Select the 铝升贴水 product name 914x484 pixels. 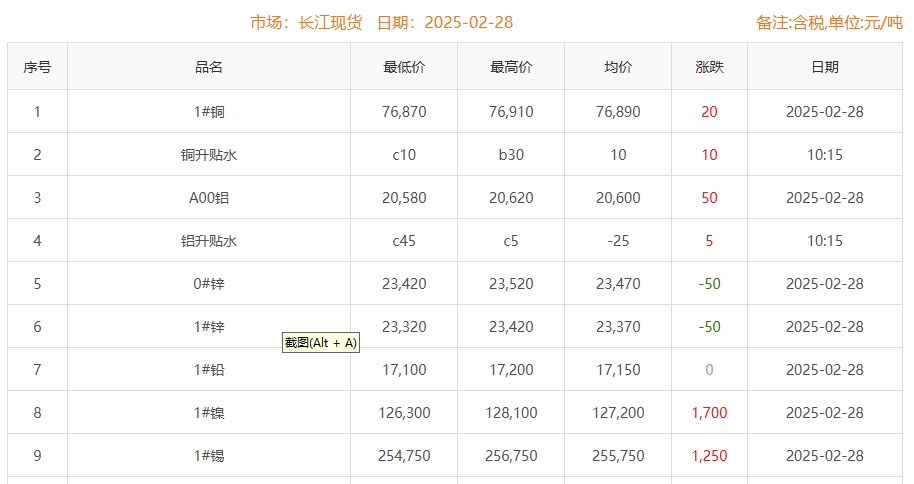pyautogui.click(x=209, y=241)
